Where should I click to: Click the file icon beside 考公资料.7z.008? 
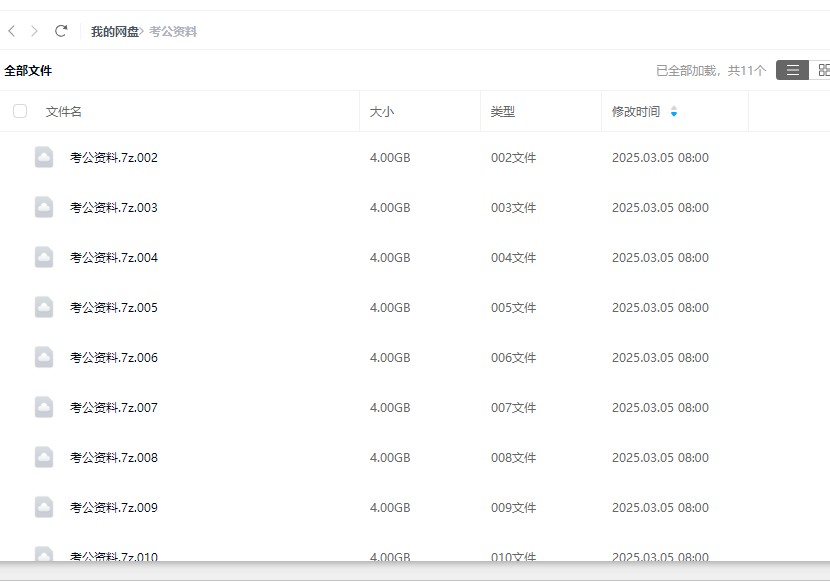[44, 457]
